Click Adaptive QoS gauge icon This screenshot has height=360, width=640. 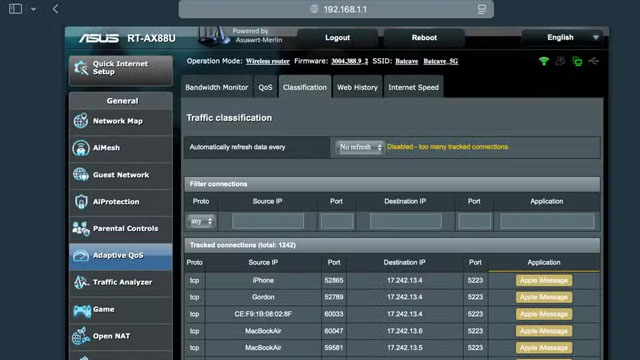coord(81,256)
